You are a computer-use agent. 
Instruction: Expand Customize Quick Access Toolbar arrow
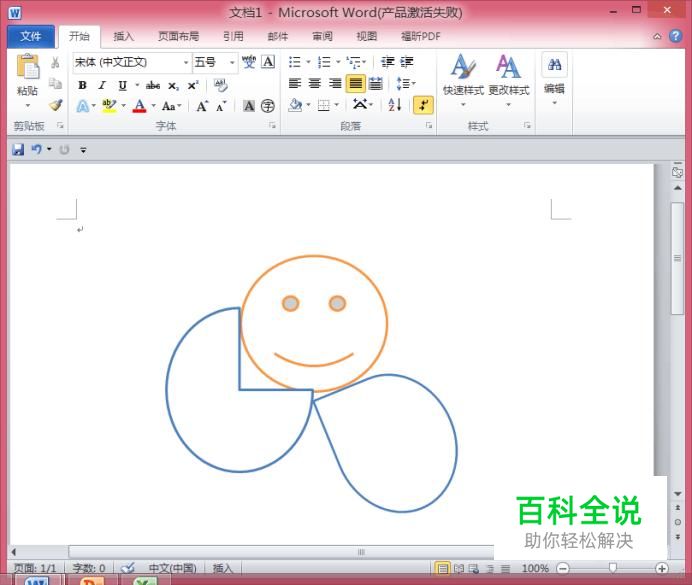(83, 150)
